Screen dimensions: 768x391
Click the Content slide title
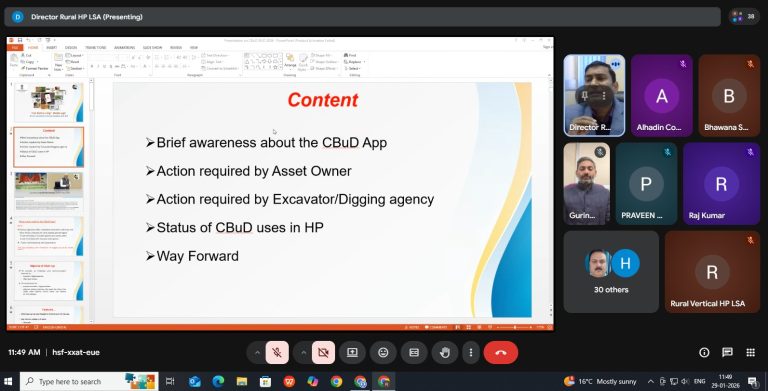point(323,100)
